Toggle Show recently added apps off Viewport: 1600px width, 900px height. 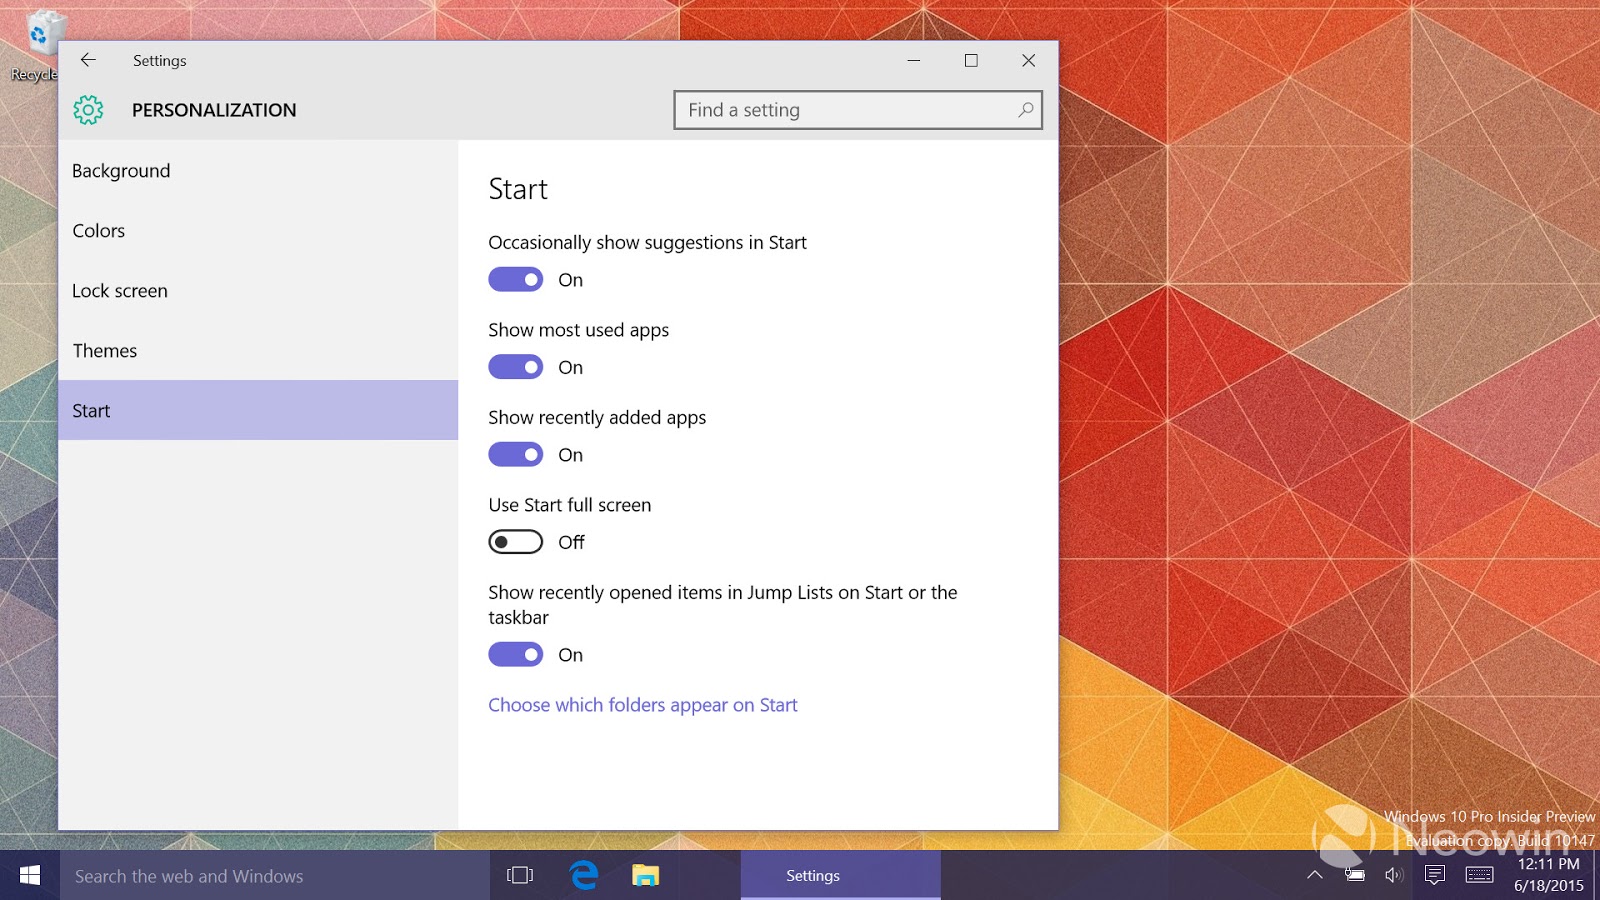point(516,455)
